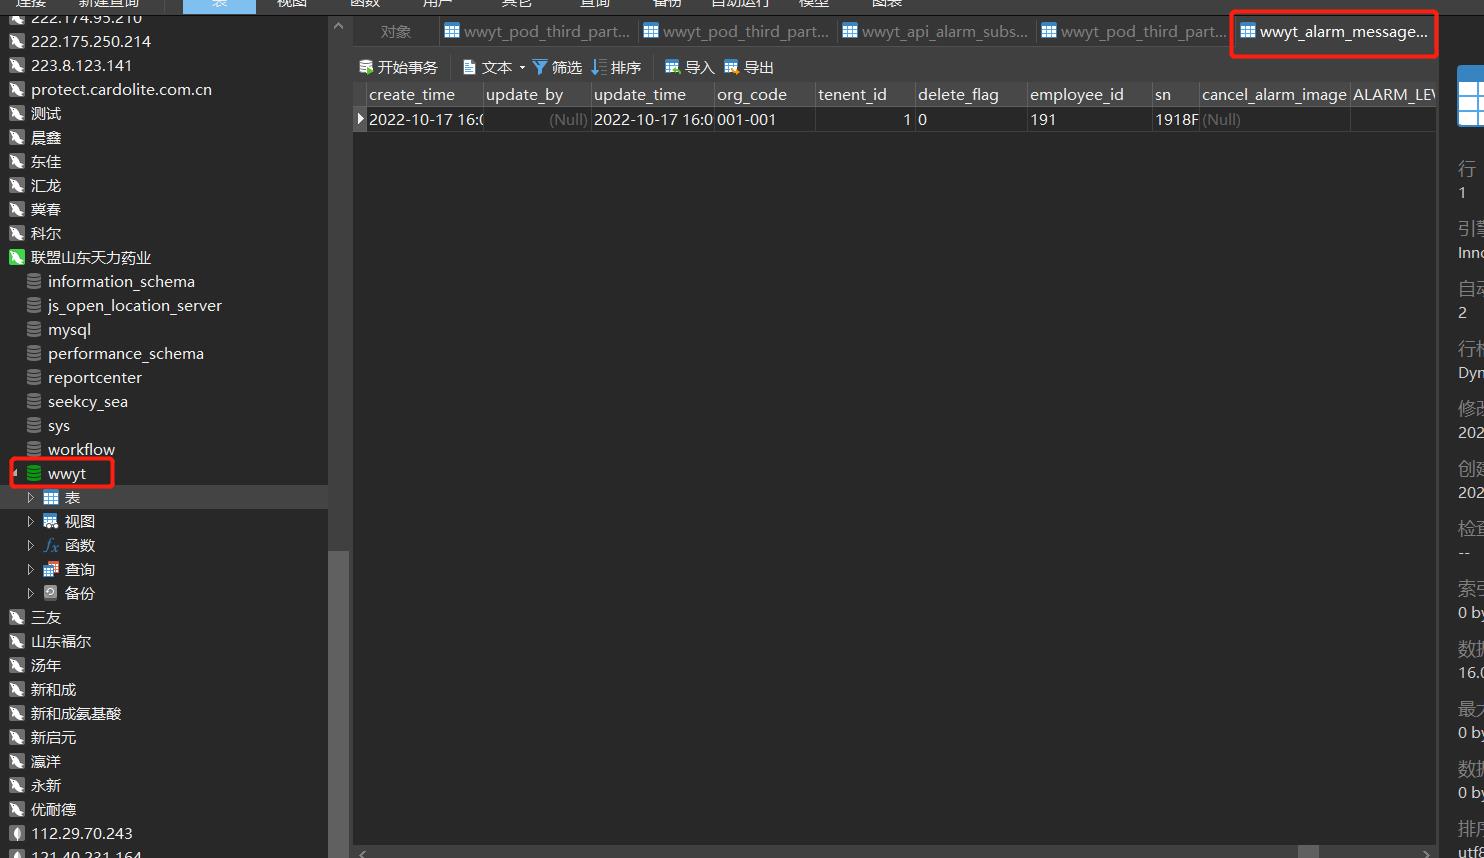Image resolution: width=1484 pixels, height=858 pixels.
Task: Select the 汤年 connection
Action: pos(45,665)
